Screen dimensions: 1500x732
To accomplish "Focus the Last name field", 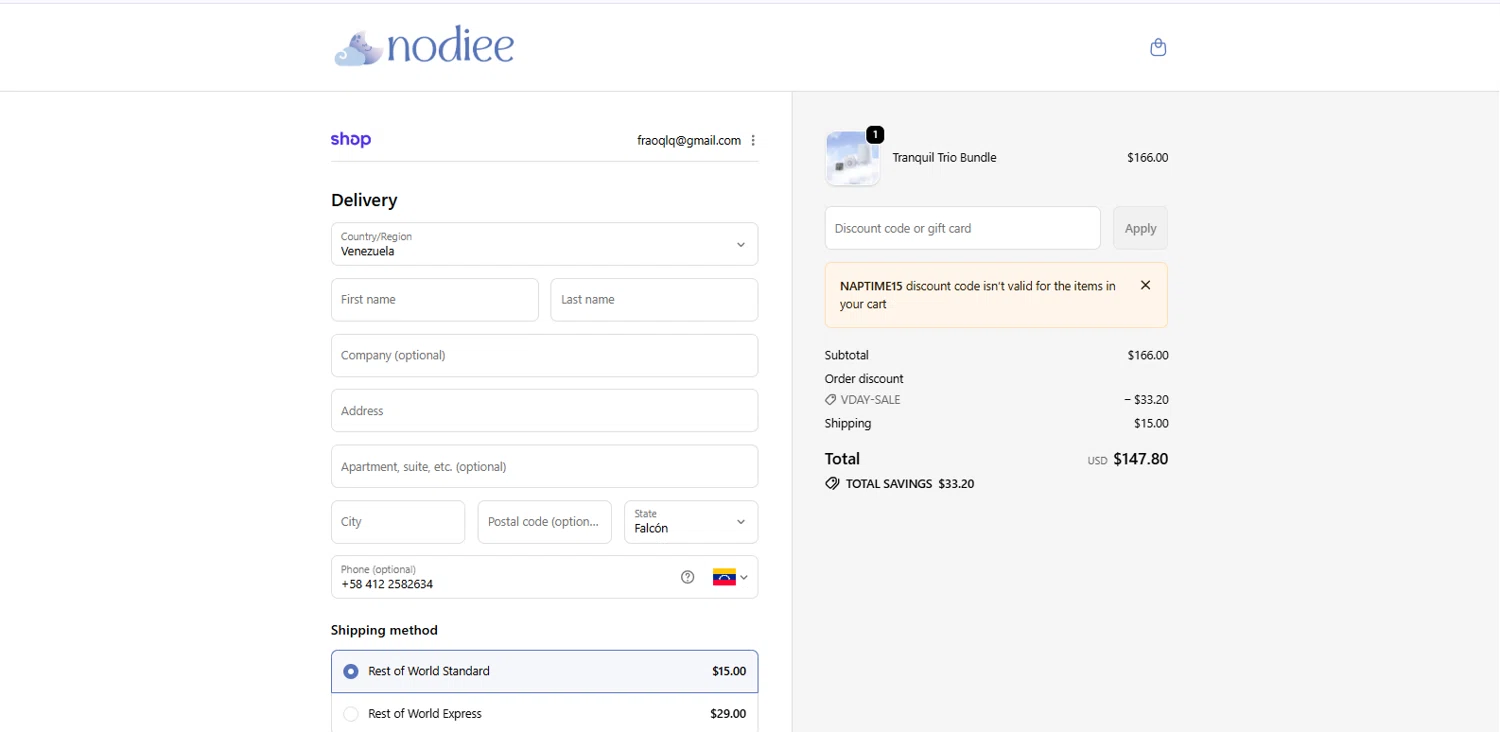I will 654,300.
